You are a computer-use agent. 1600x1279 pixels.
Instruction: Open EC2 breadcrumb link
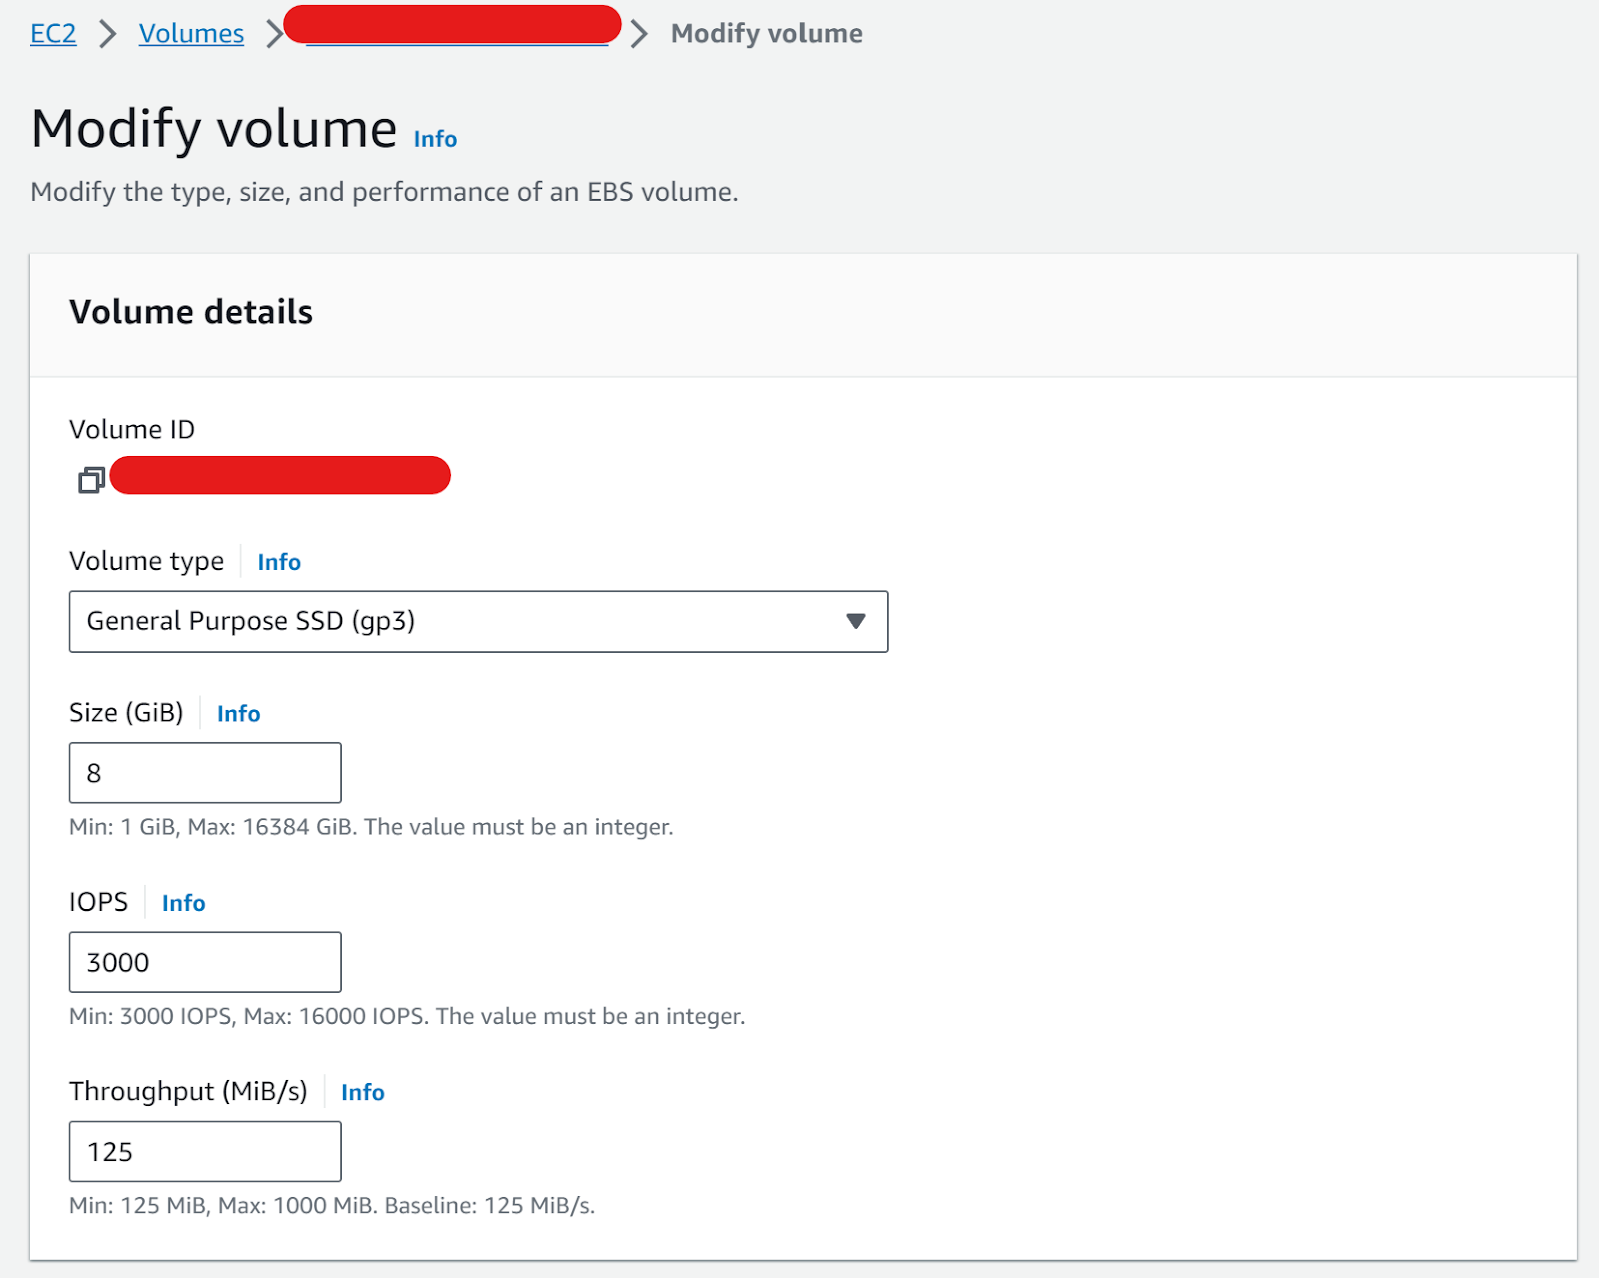53,33
